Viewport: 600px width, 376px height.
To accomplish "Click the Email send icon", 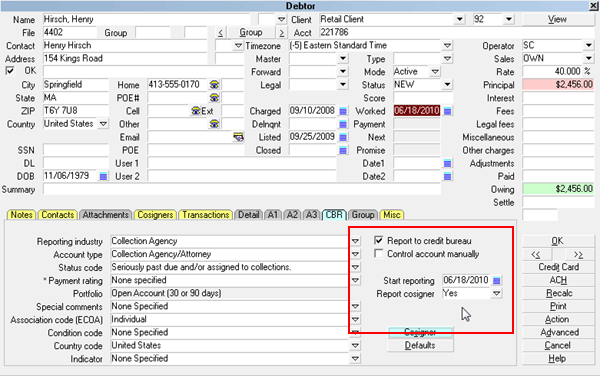I will tap(238, 137).
